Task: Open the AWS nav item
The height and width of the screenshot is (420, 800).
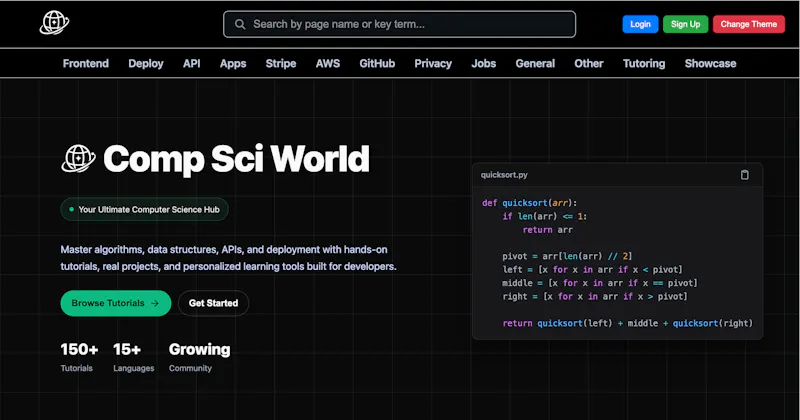Action: pyautogui.click(x=328, y=63)
